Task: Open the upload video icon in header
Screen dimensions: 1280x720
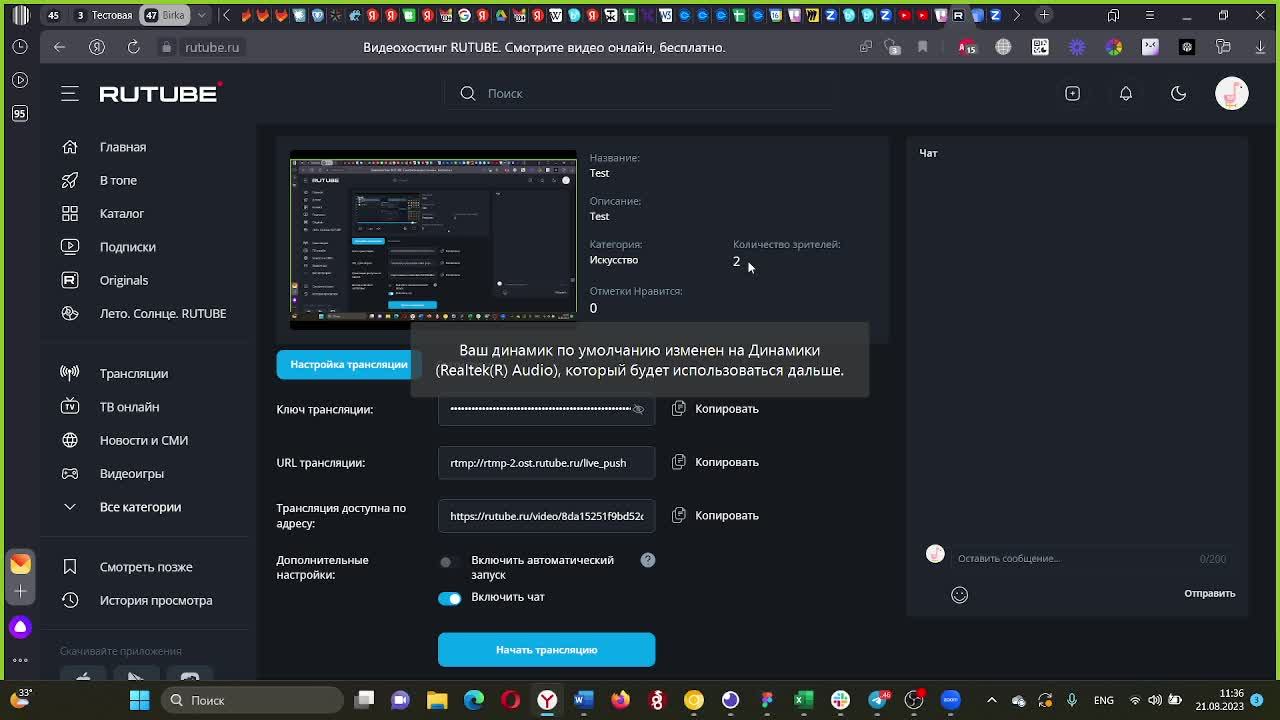Action: (x=1072, y=93)
